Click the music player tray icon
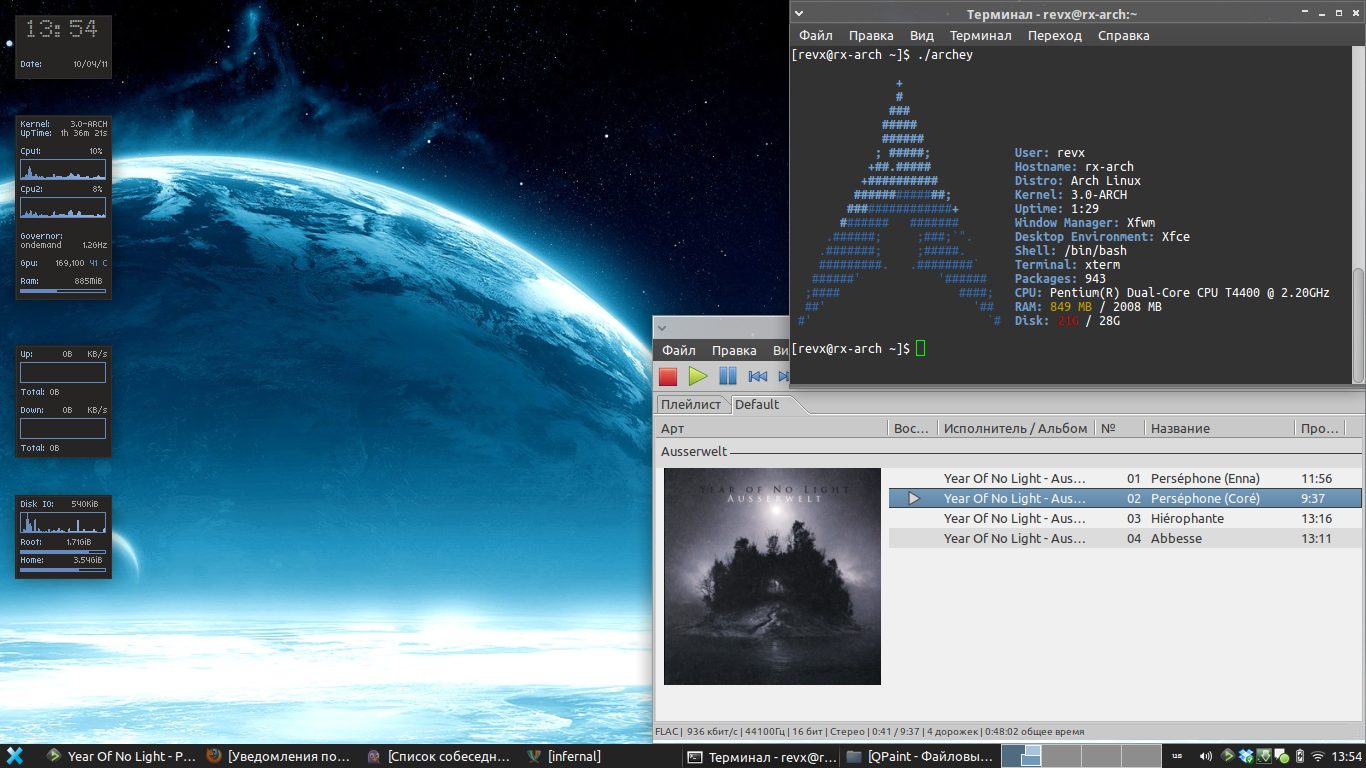 [1228, 756]
